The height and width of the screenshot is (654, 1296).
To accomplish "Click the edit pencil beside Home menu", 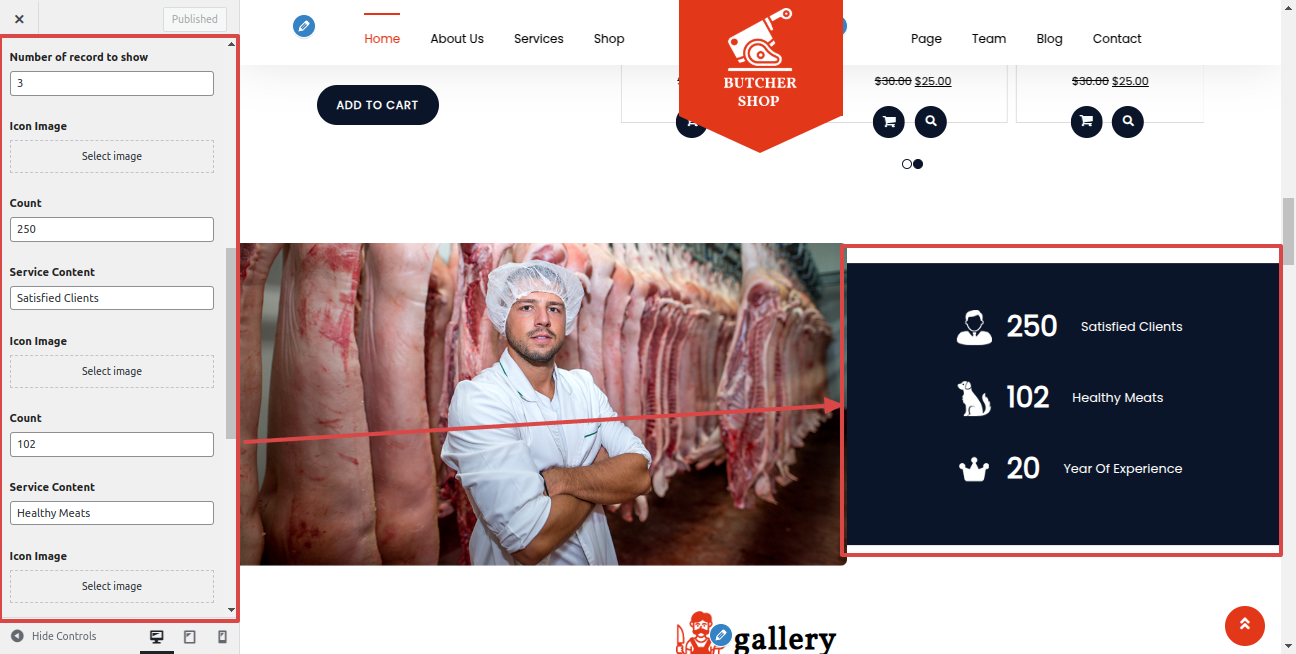I will pyautogui.click(x=304, y=27).
